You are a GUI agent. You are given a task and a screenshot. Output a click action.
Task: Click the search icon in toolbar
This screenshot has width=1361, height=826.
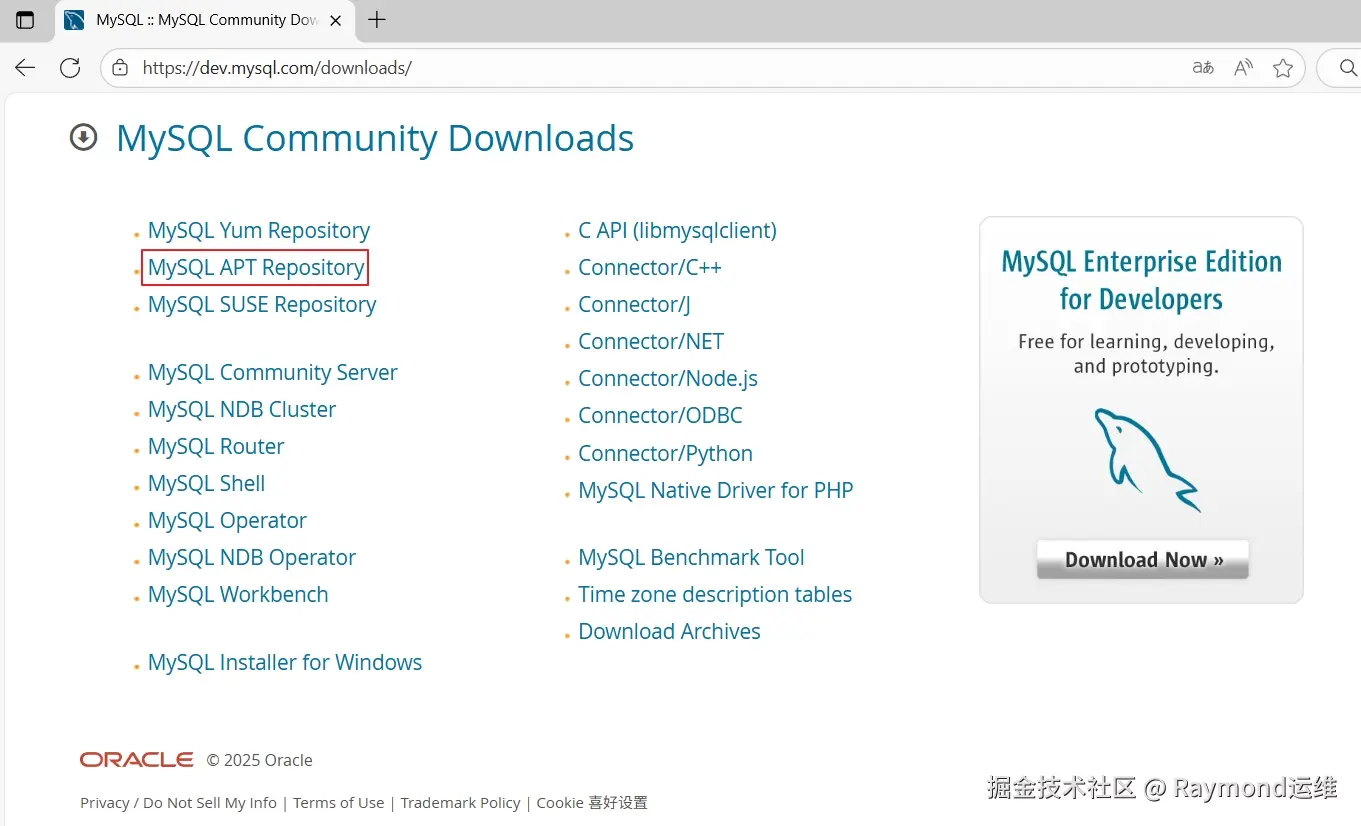(1347, 68)
